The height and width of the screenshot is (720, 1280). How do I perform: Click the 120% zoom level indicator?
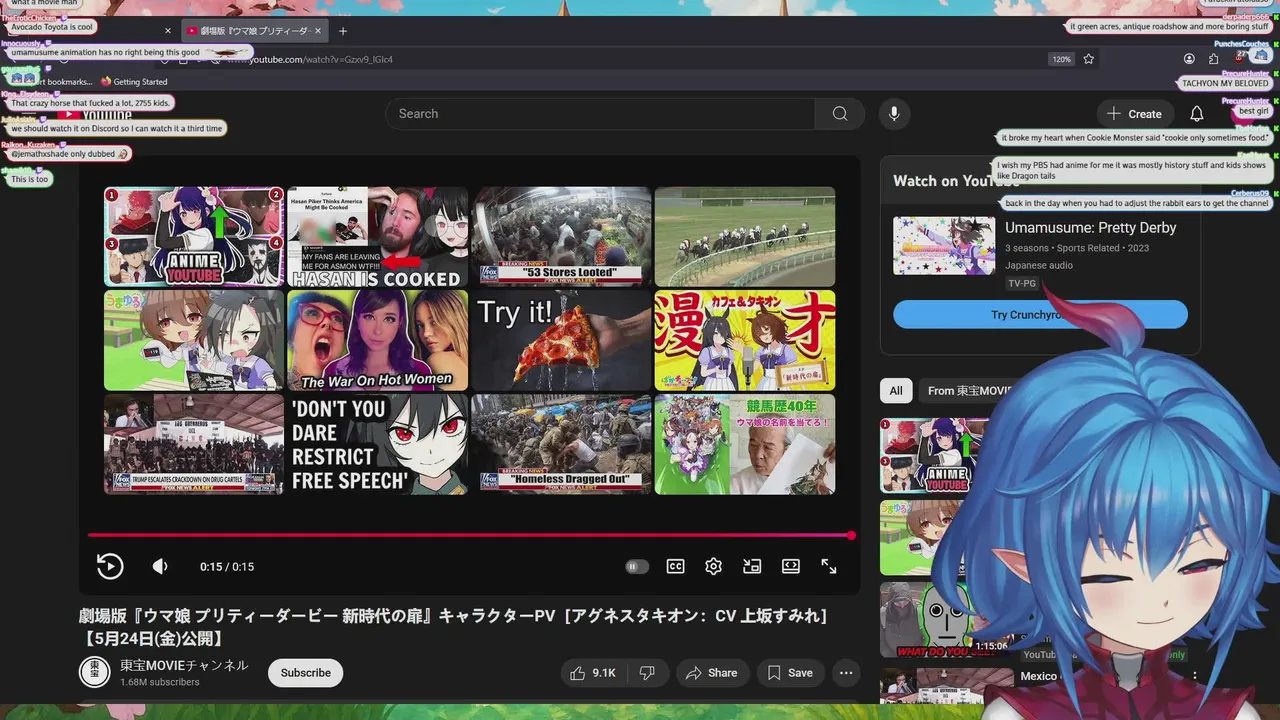1061,59
